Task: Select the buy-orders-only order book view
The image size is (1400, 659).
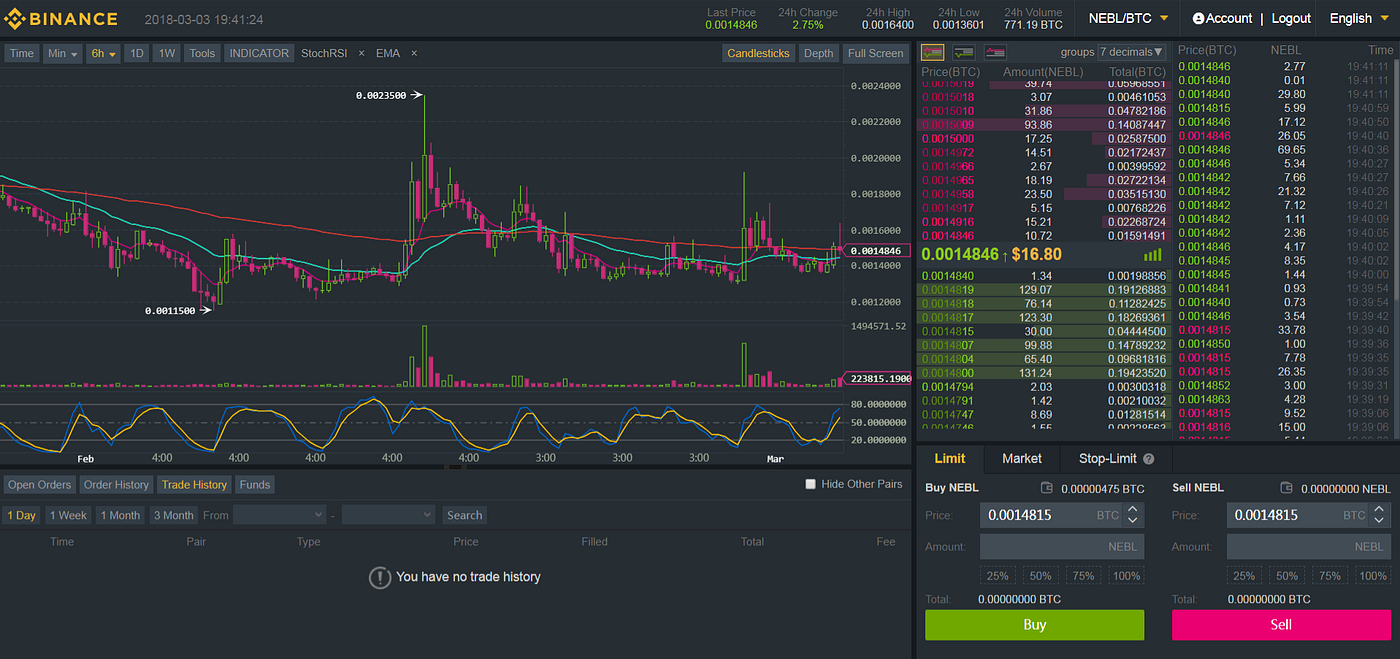Action: [x=964, y=52]
